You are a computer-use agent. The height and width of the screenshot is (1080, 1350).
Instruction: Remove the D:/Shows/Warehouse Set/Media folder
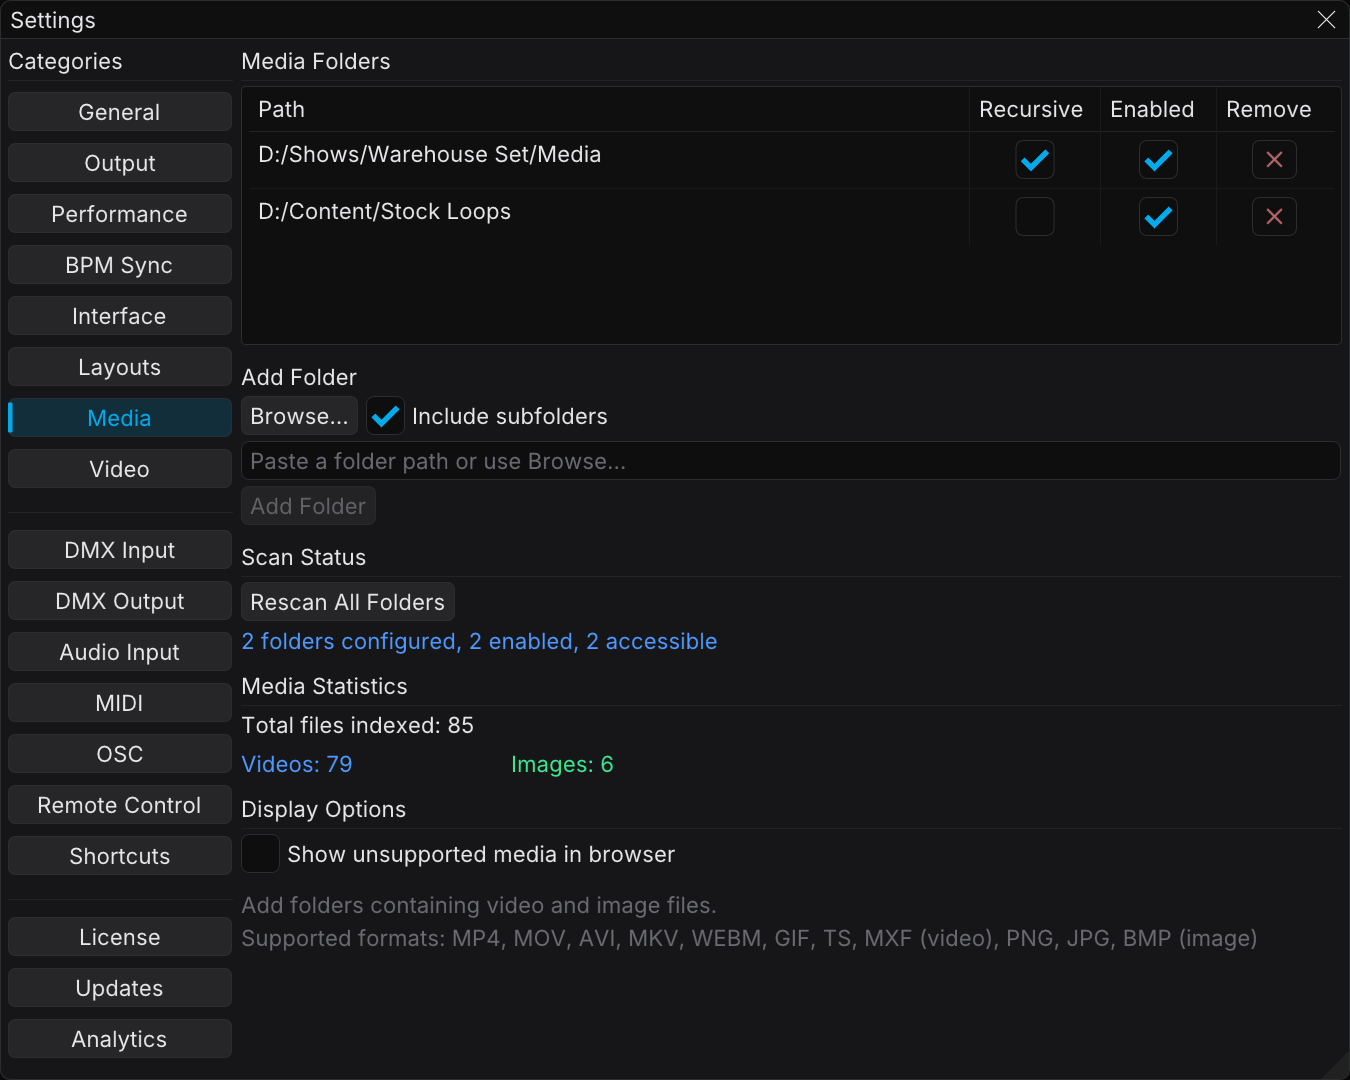(x=1274, y=160)
